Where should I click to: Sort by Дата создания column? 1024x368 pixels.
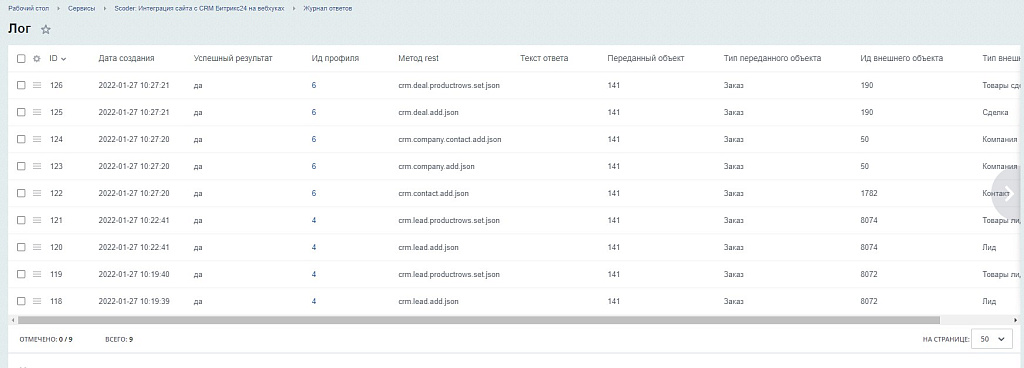tap(126, 58)
